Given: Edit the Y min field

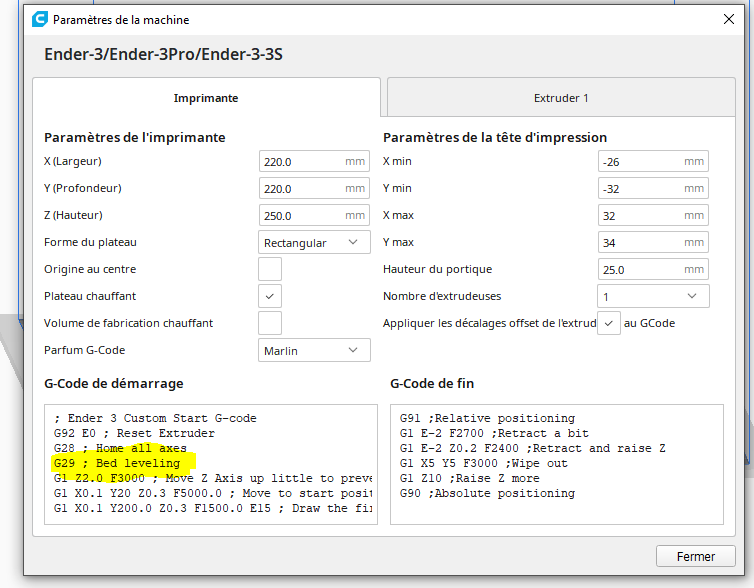Looking at the screenshot, I should click(x=653, y=188).
